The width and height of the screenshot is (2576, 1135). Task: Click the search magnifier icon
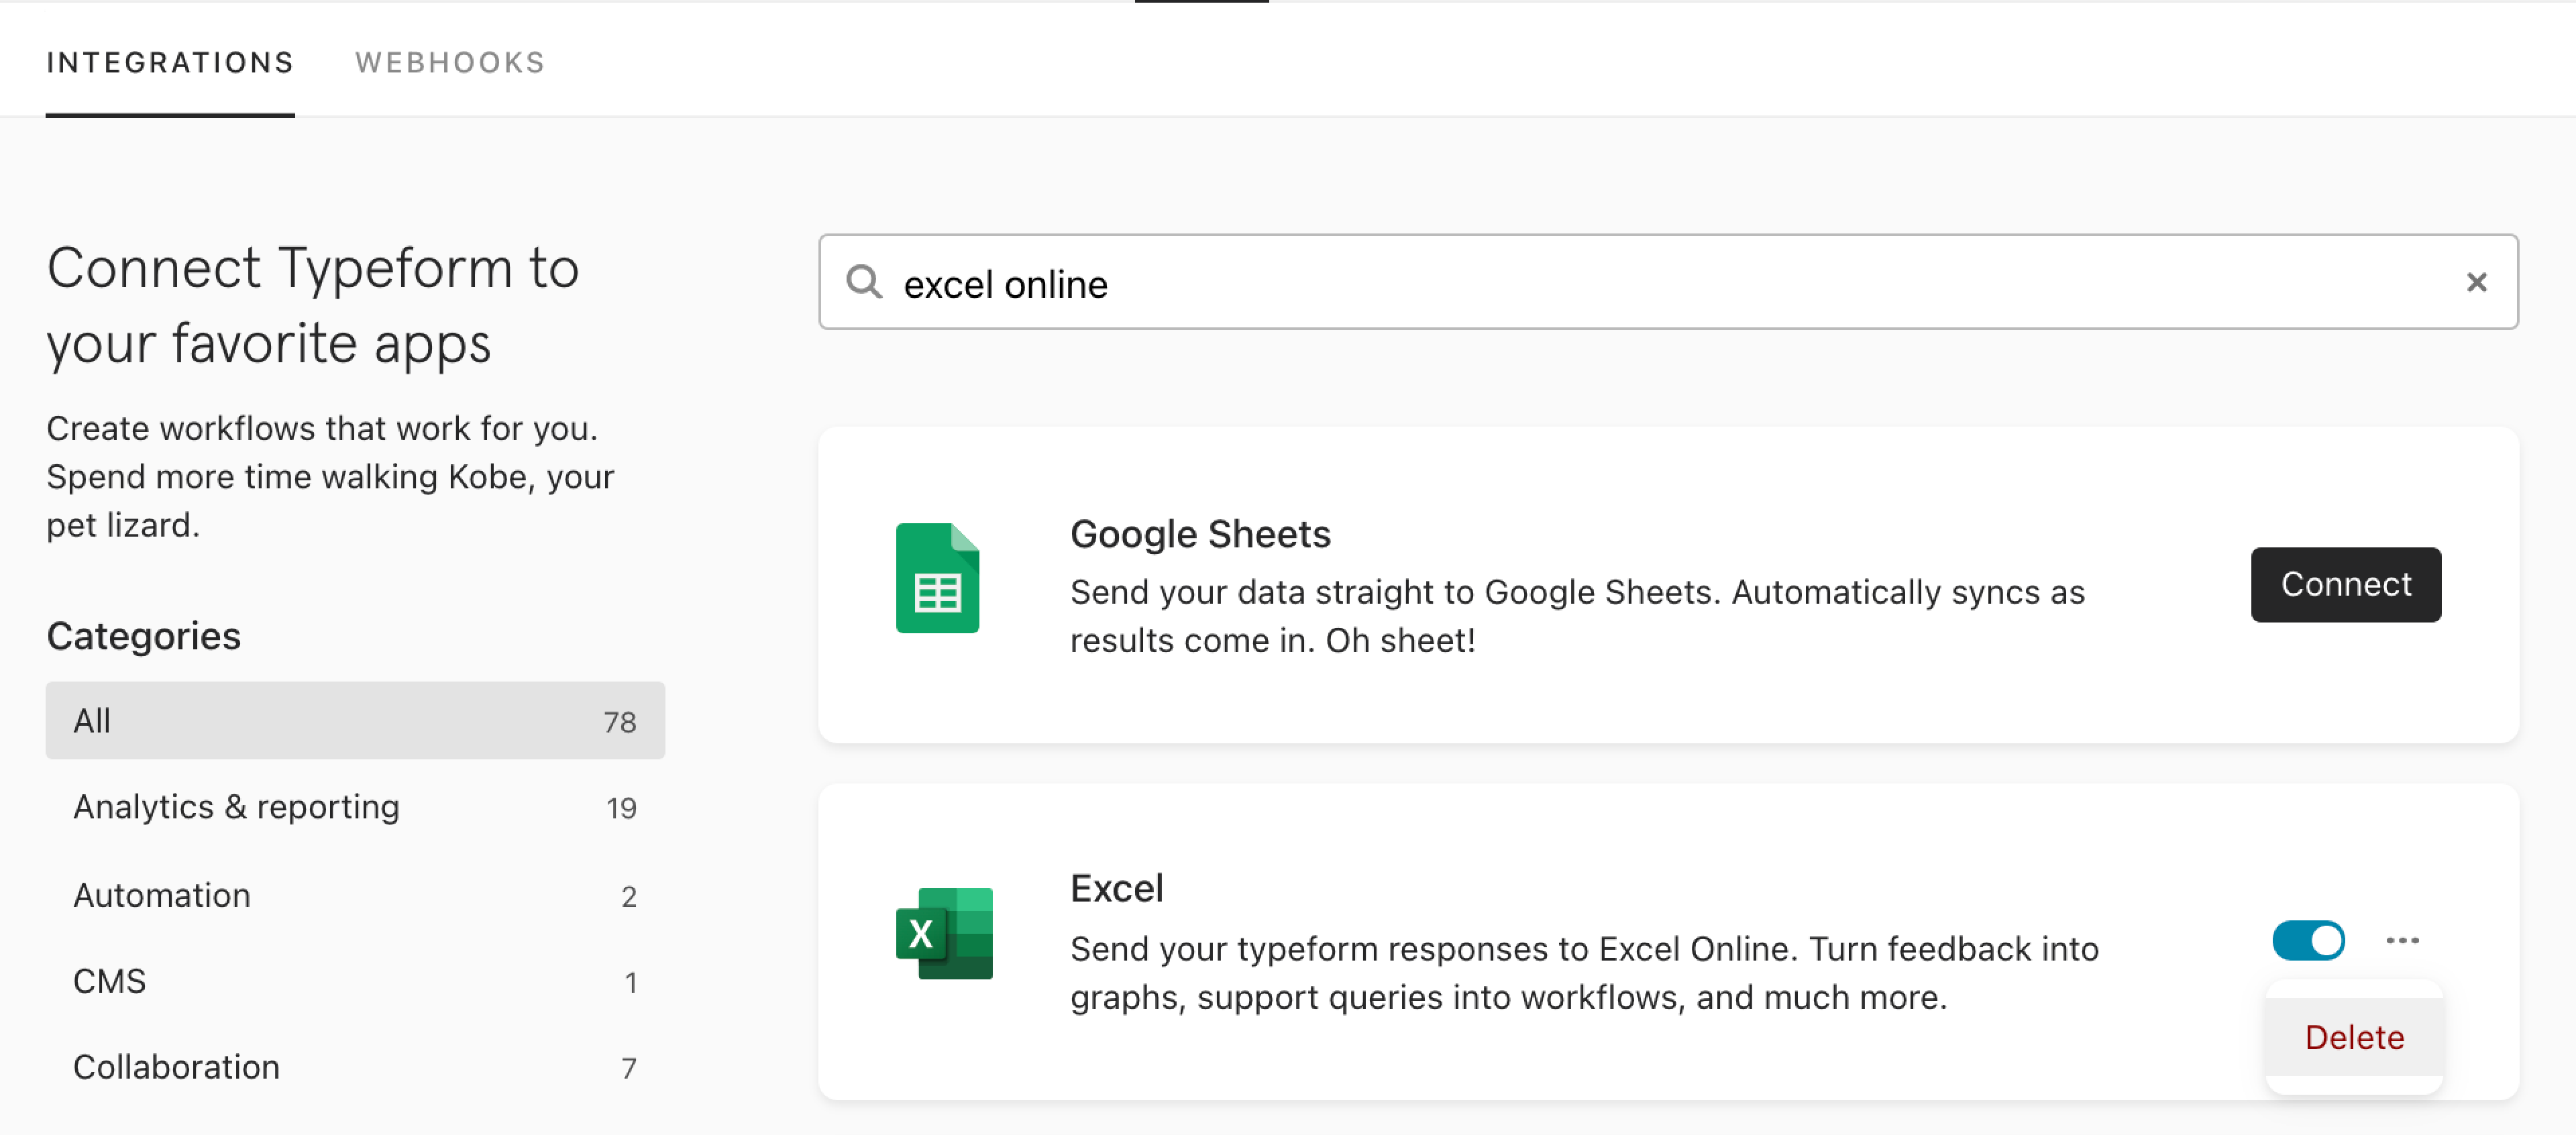click(864, 283)
